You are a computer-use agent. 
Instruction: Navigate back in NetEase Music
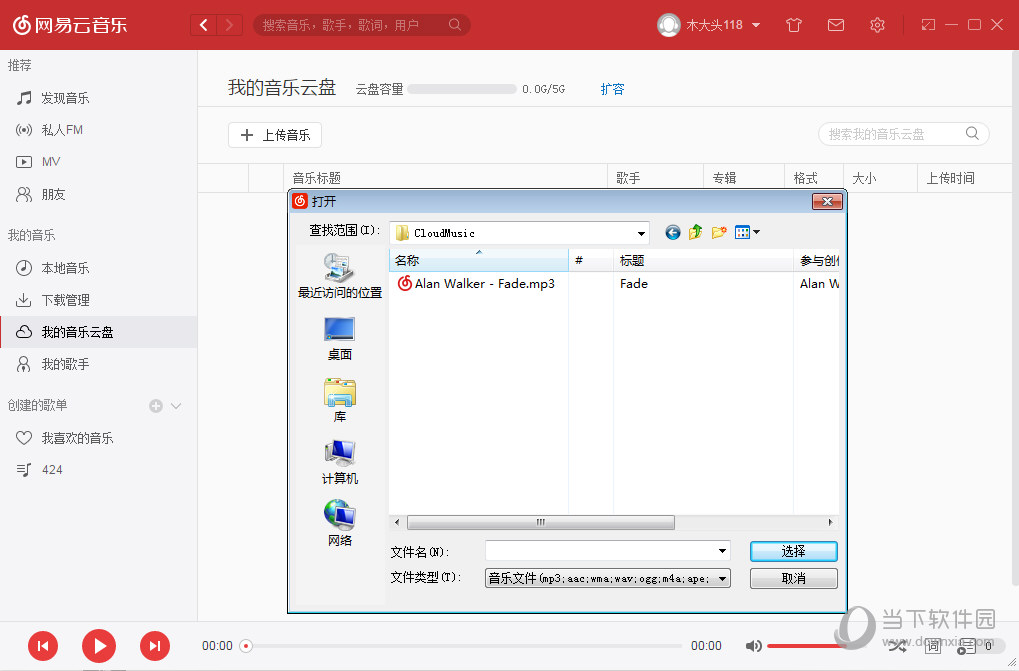pyautogui.click(x=203, y=25)
